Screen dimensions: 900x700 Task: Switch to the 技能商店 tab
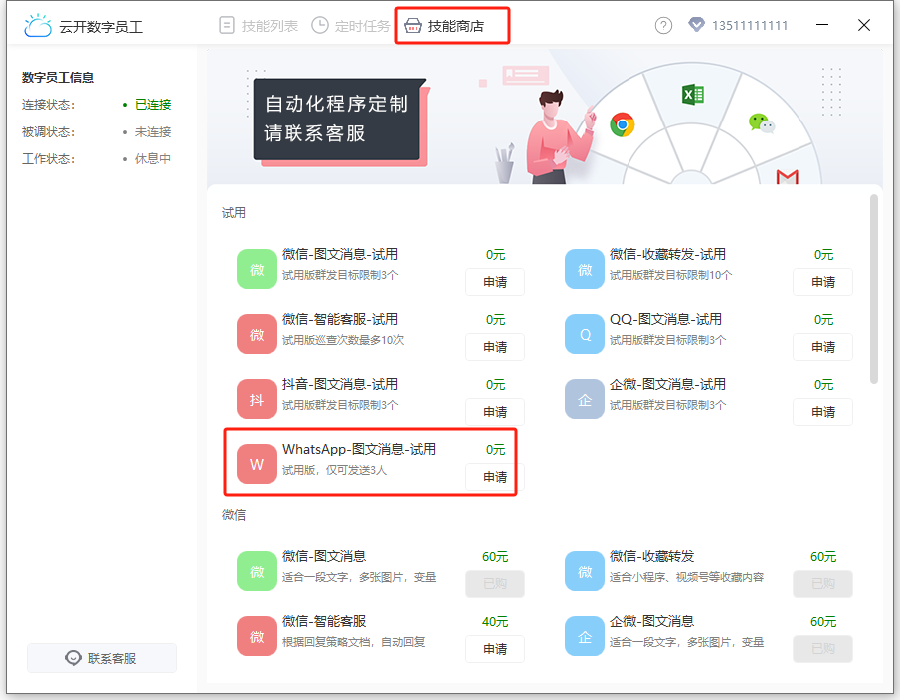pyautogui.click(x=444, y=26)
